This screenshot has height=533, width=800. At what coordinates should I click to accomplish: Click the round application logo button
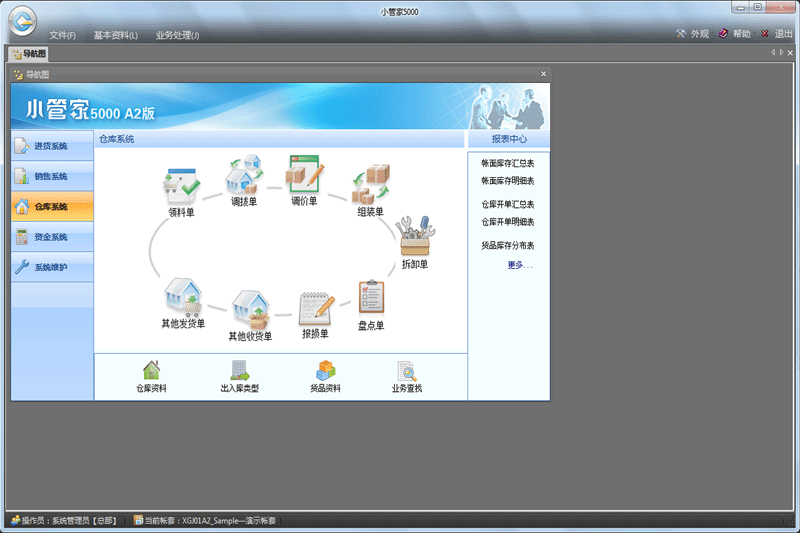pos(22,21)
